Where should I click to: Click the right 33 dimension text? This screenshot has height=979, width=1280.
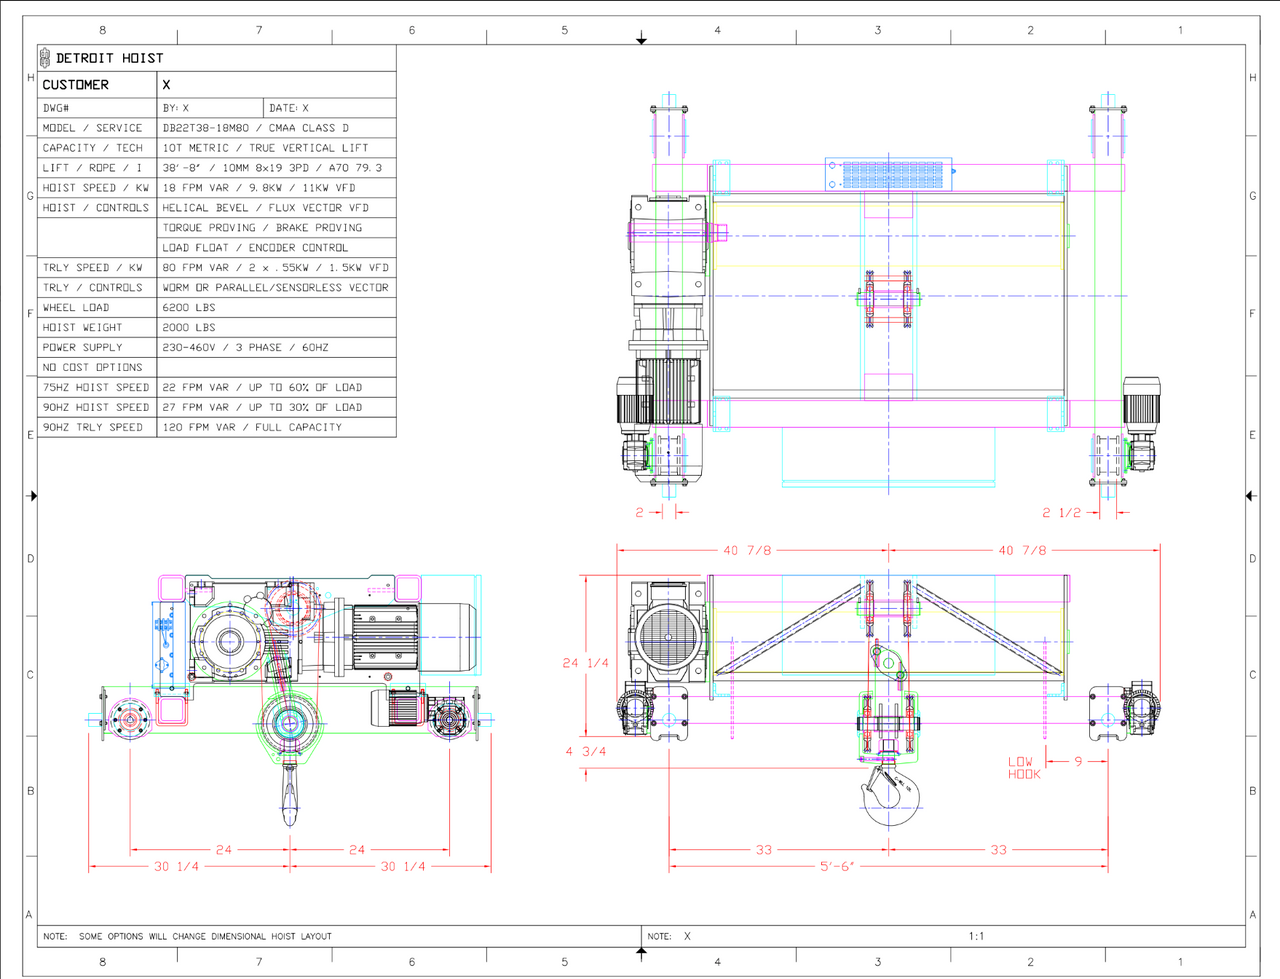pyautogui.click(x=998, y=850)
